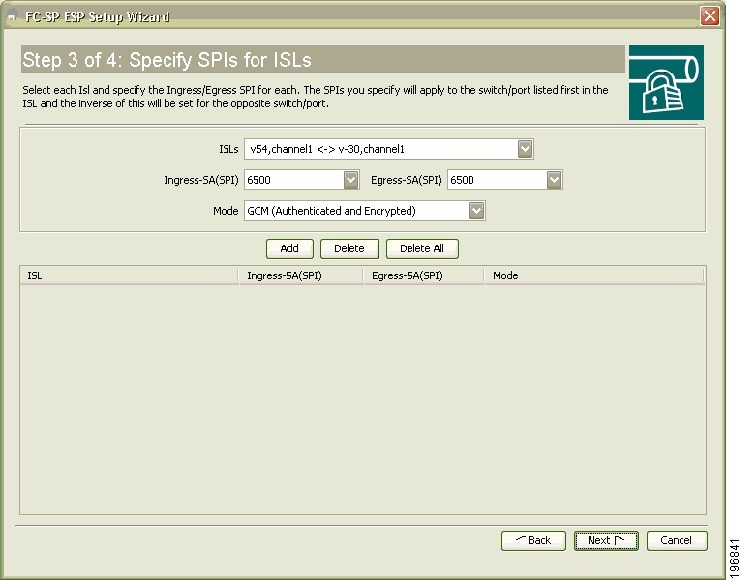741x580 pixels.
Task: Expand the ISLs dropdown arrow
Action: tap(525, 150)
